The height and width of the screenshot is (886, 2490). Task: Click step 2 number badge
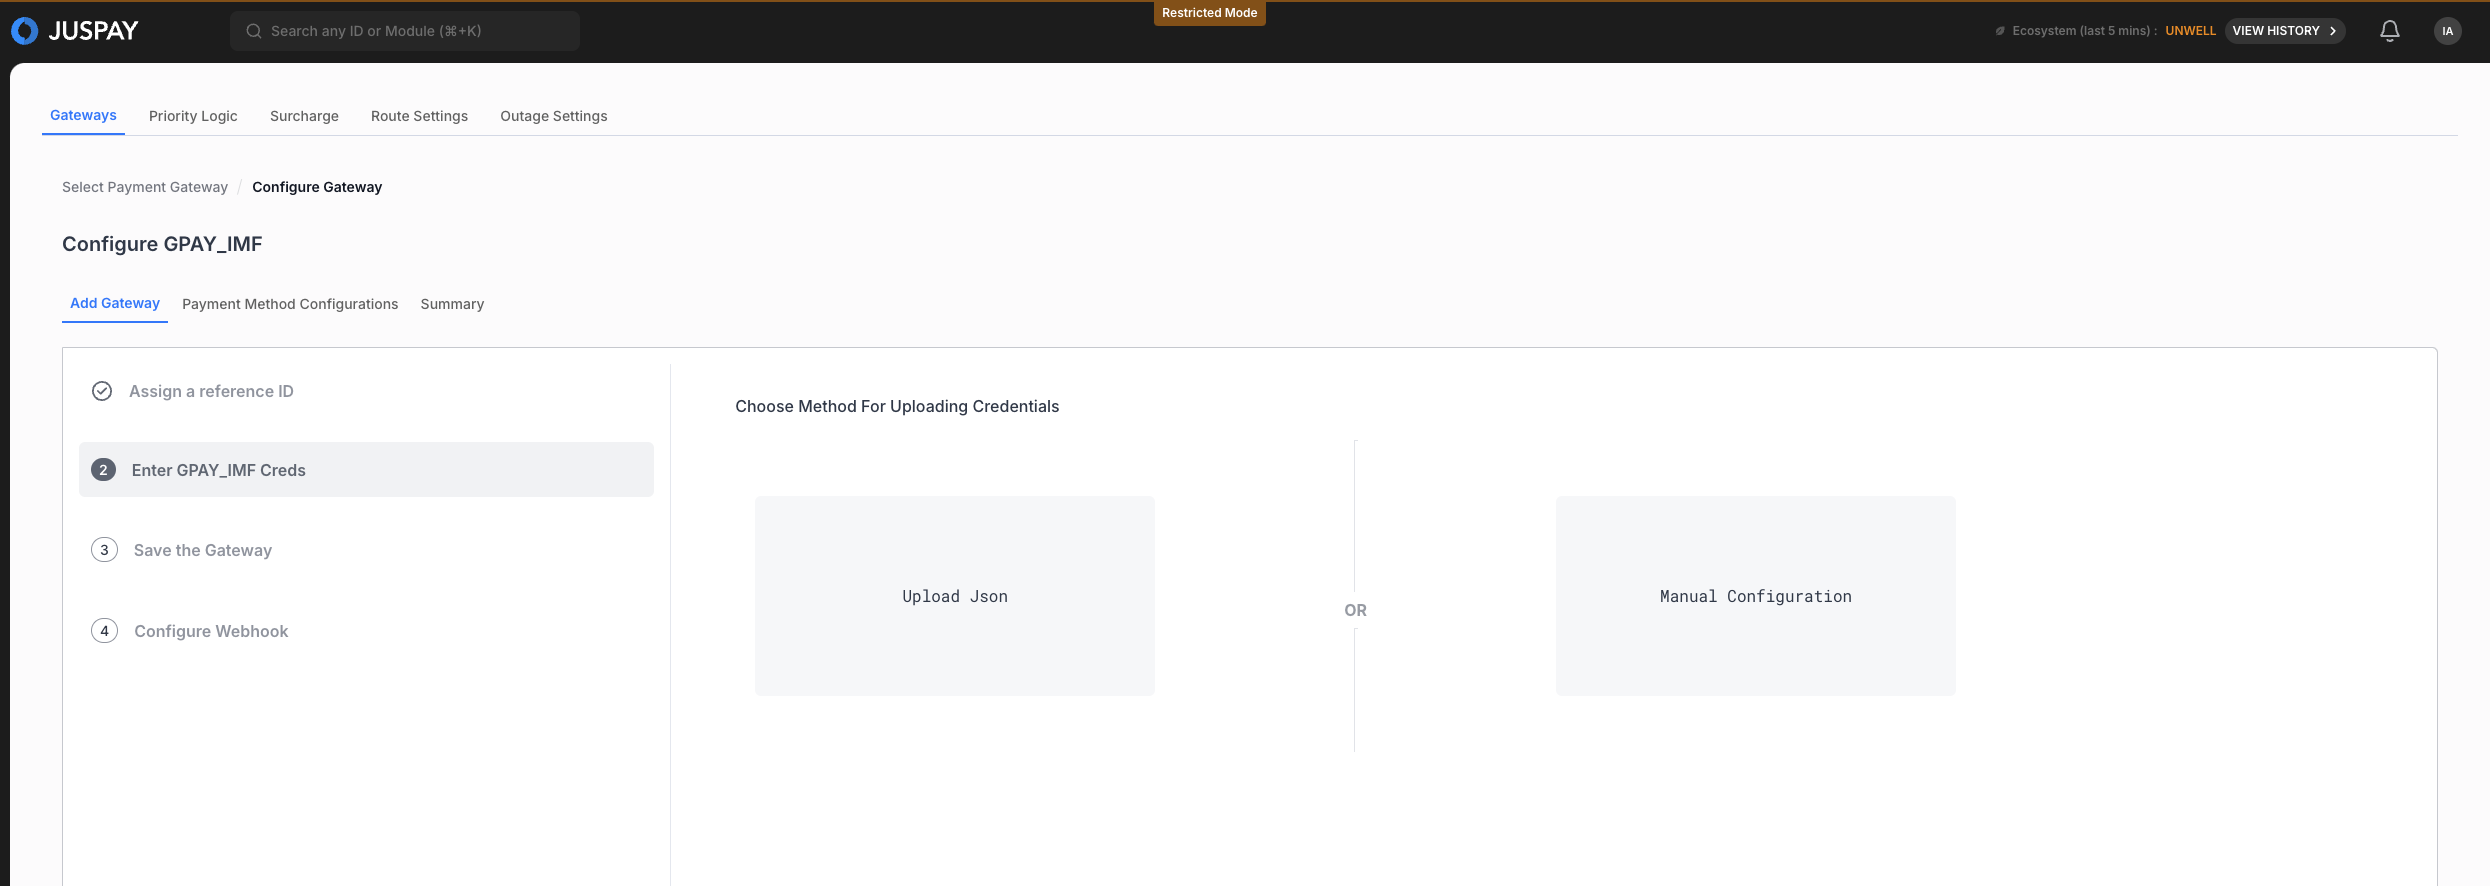coord(103,470)
